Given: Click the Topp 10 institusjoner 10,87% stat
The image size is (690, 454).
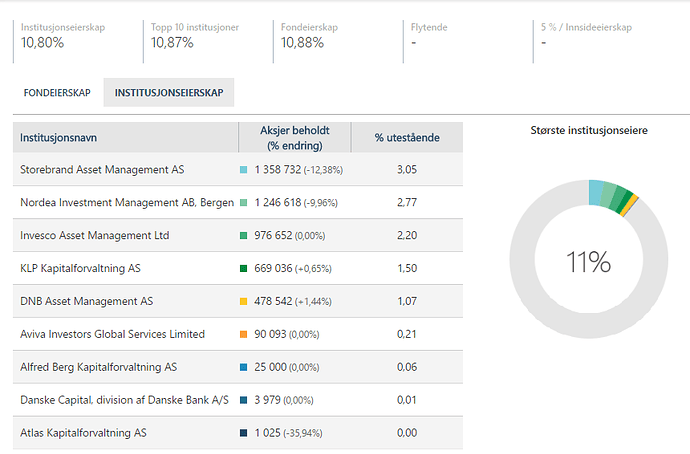Looking at the screenshot, I should click(195, 35).
